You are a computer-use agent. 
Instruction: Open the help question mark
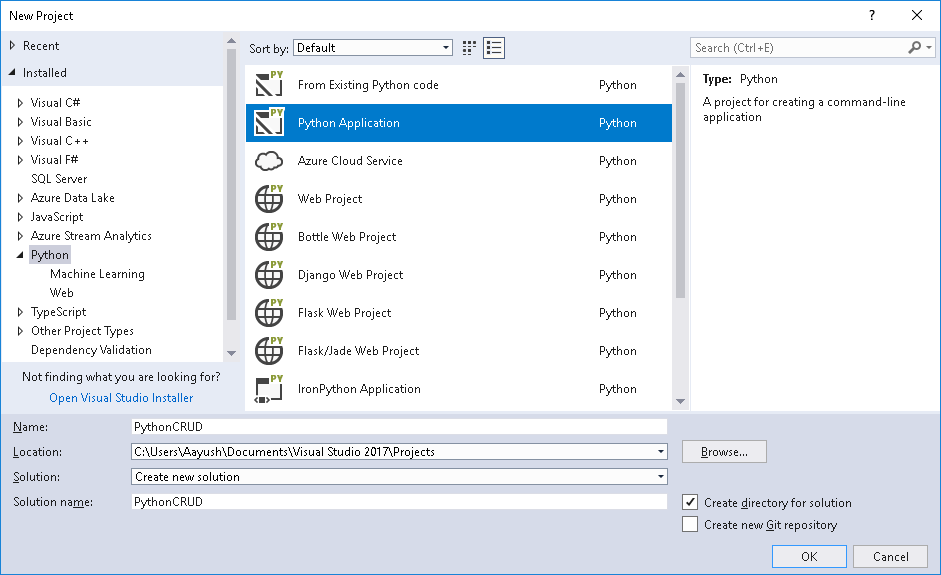click(872, 16)
